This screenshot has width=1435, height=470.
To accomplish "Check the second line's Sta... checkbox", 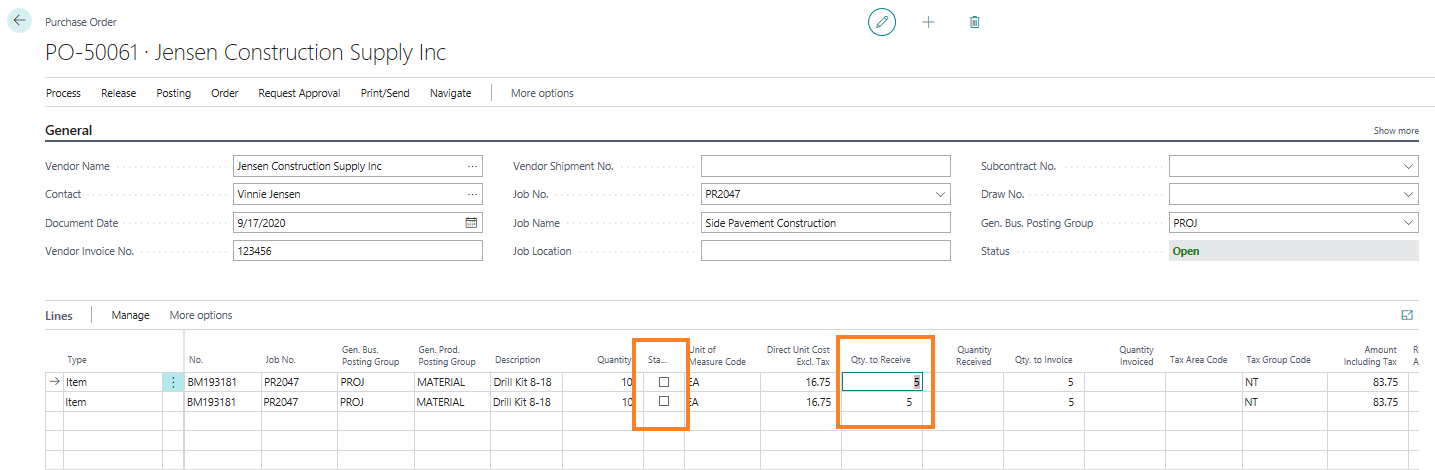I will pos(663,402).
